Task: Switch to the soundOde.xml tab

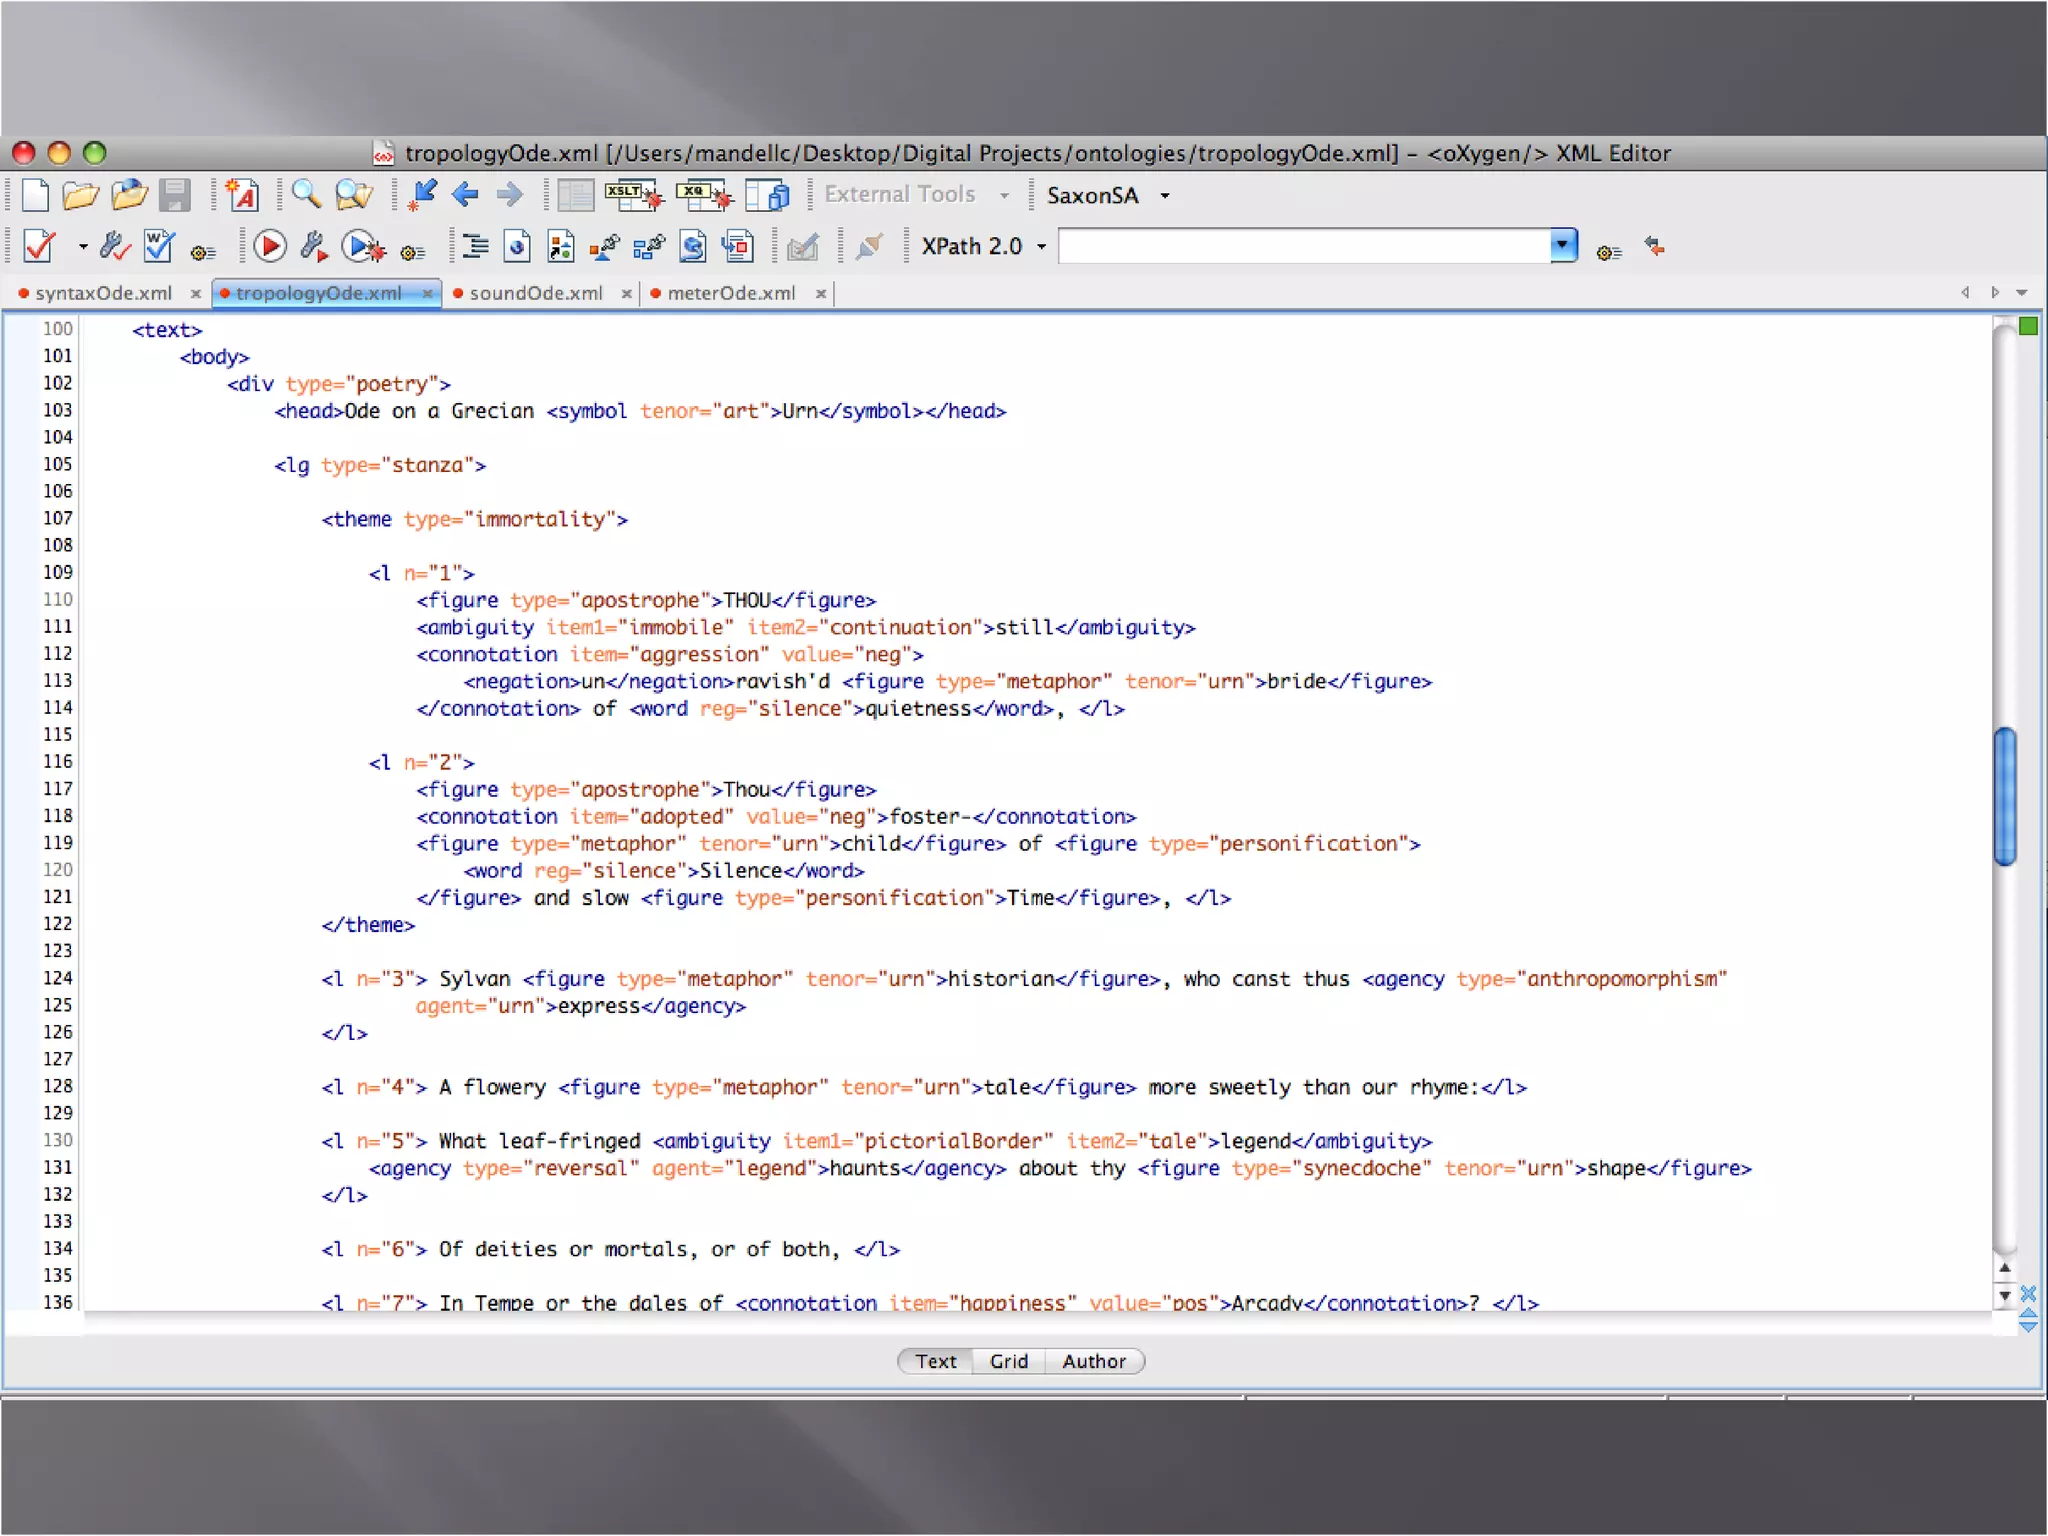Action: point(535,293)
